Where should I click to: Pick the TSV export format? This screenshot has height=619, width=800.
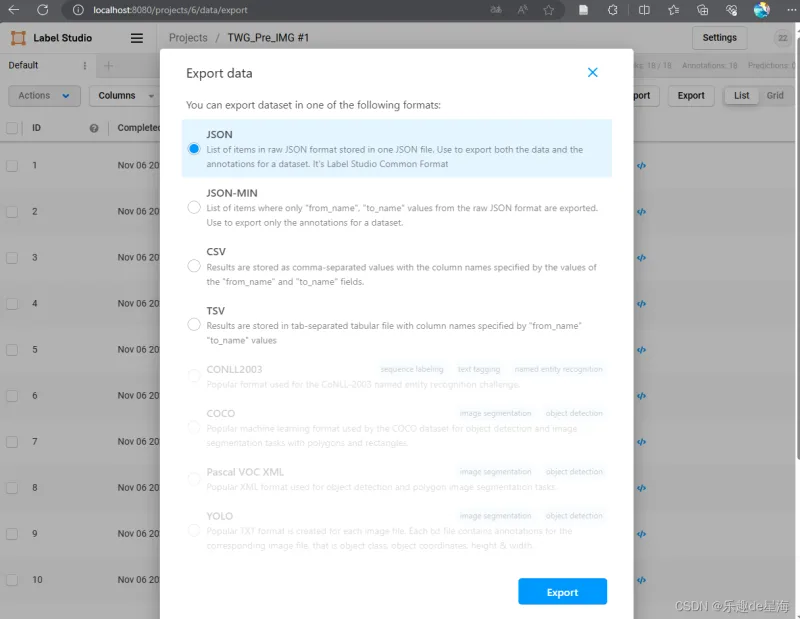(x=194, y=324)
